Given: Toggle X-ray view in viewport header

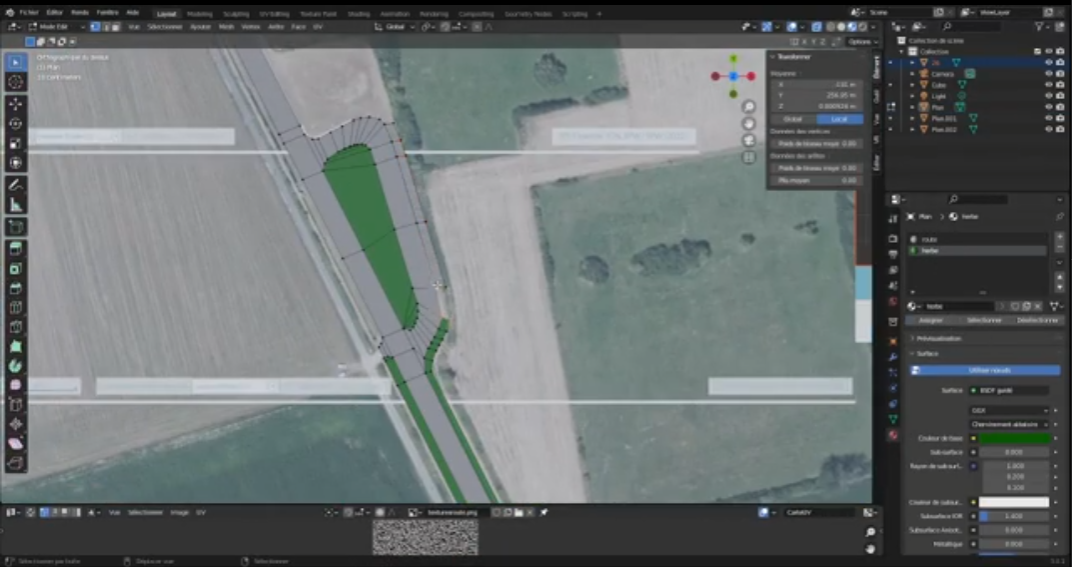Looking at the screenshot, I should [816, 27].
